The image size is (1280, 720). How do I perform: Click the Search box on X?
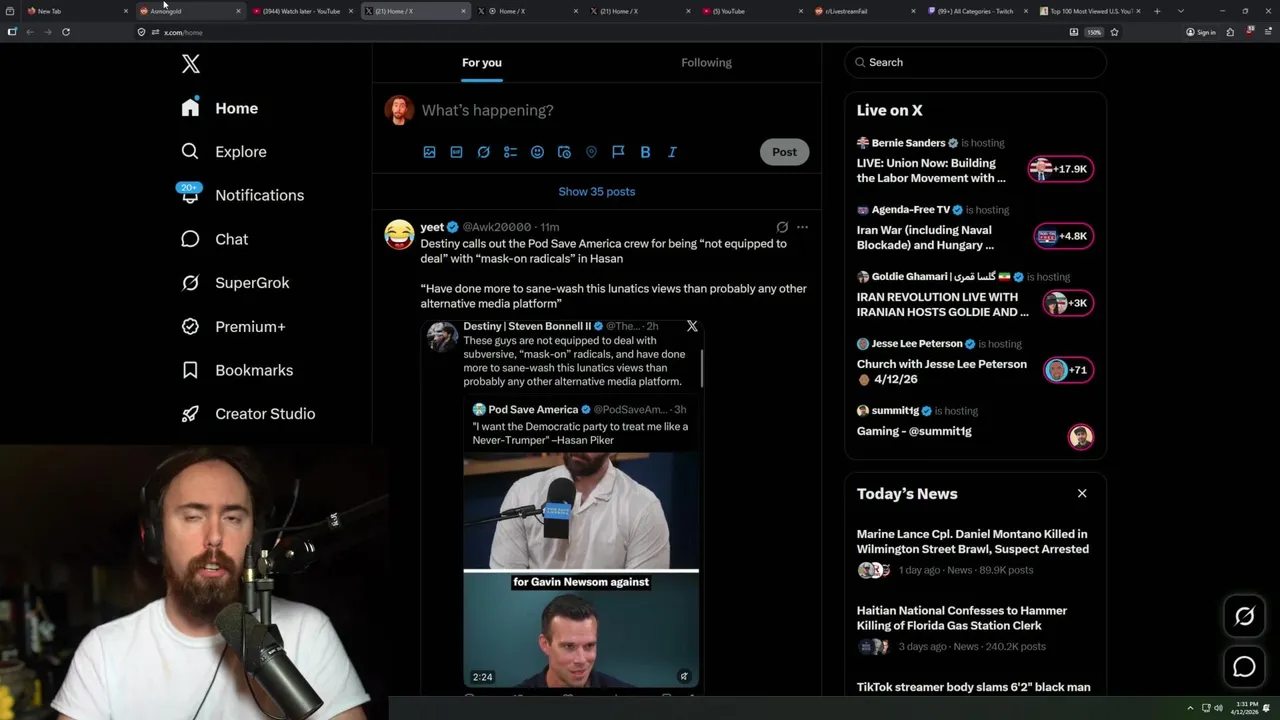click(975, 62)
